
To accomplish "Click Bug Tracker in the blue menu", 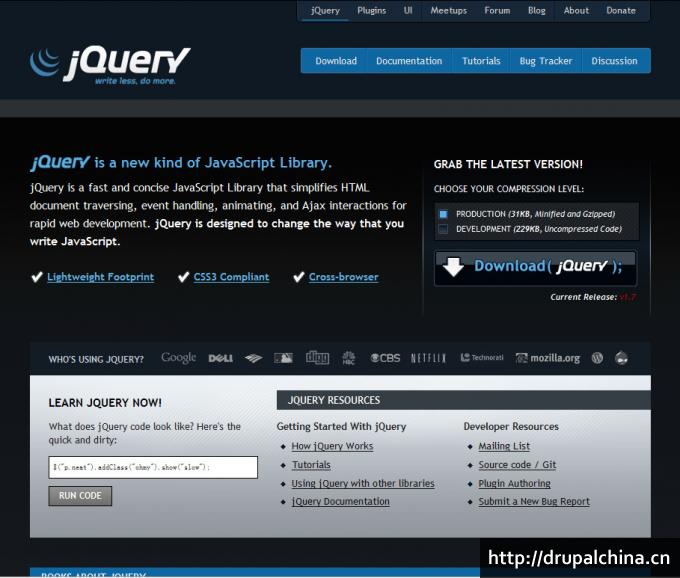I will (546, 61).
